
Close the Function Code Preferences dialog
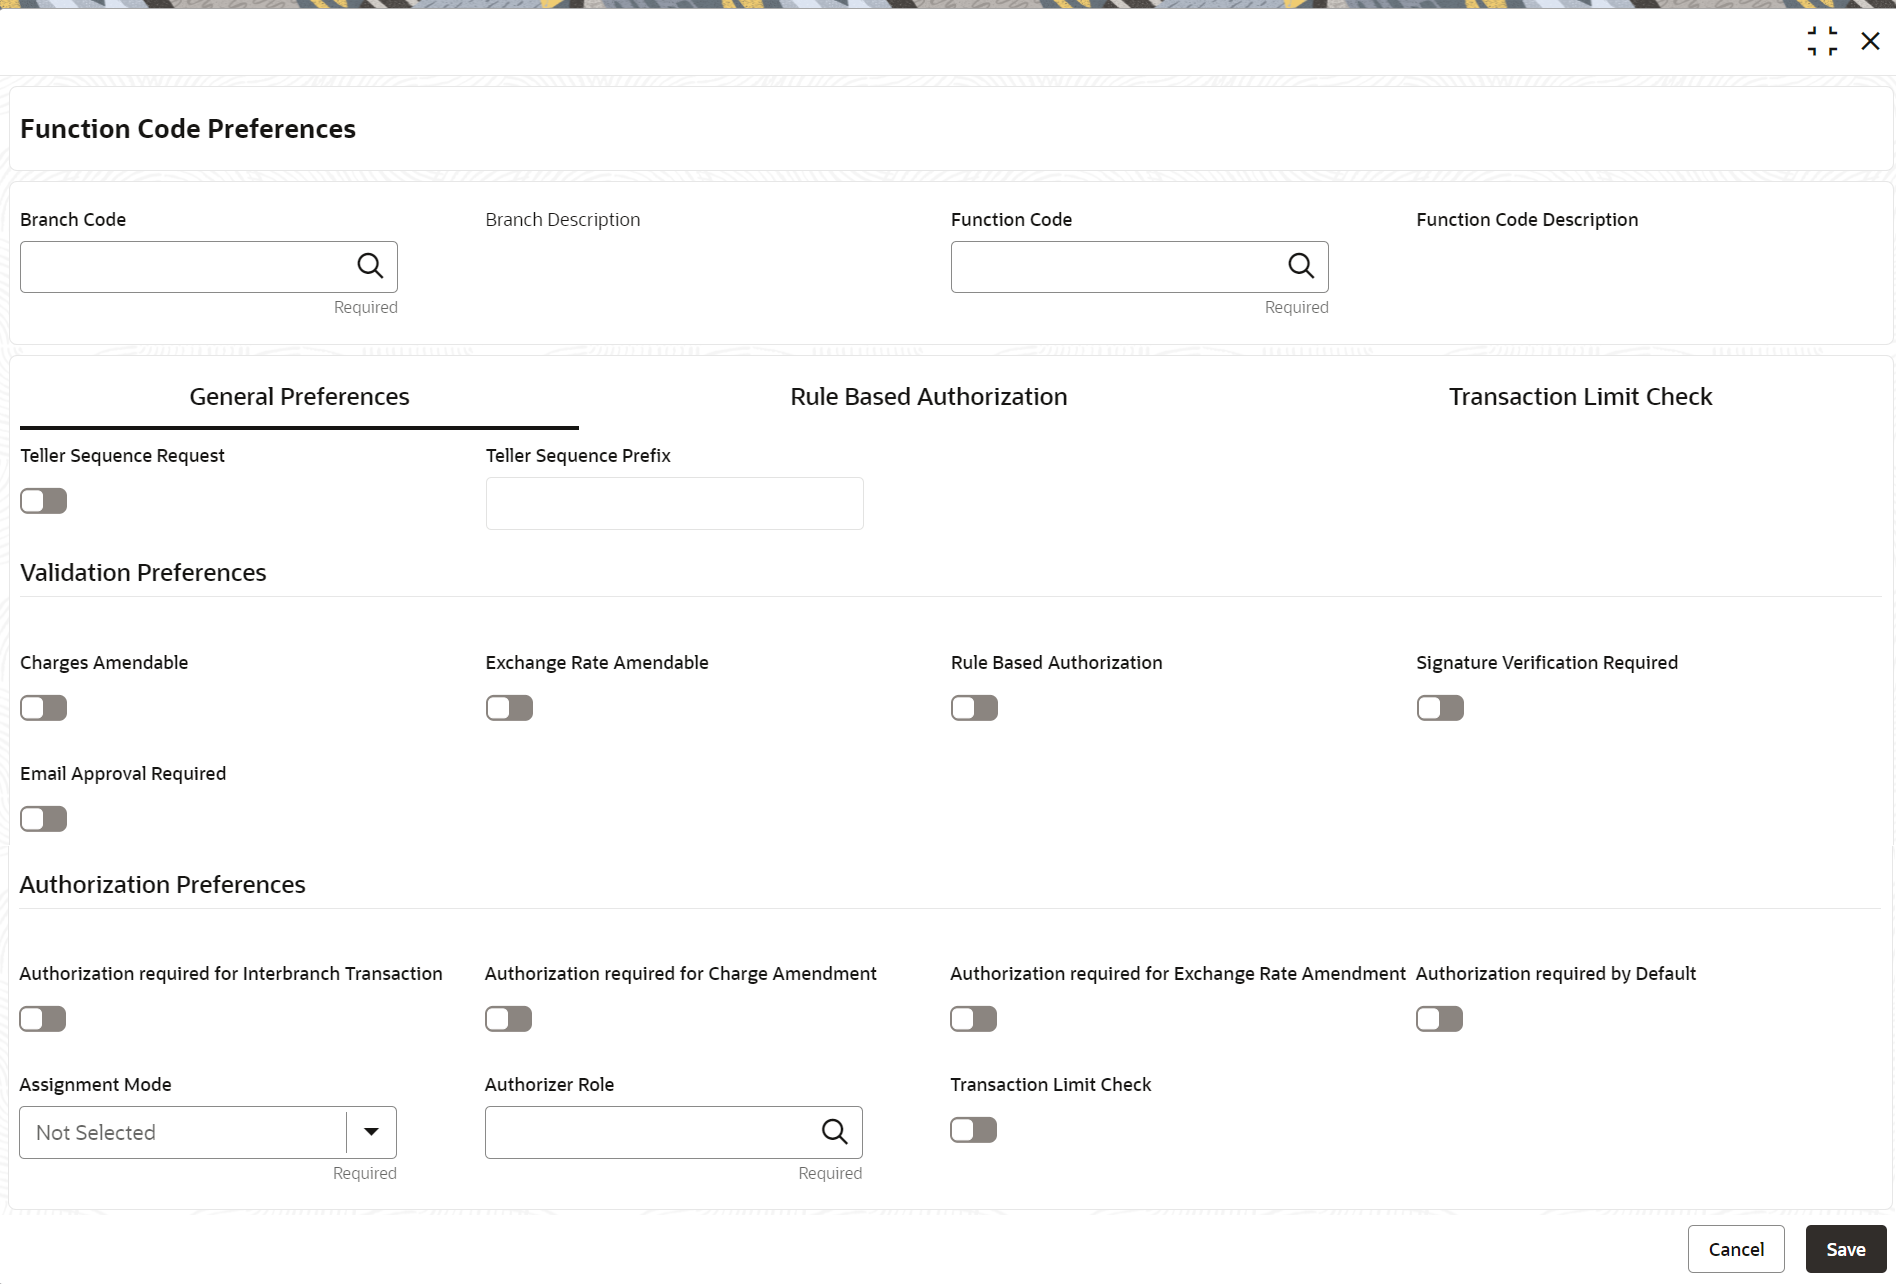click(x=1870, y=41)
